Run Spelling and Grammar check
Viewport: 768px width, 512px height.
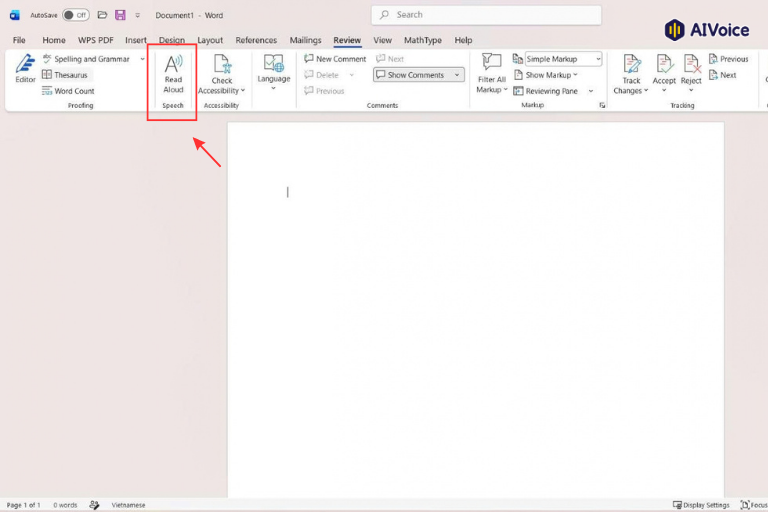pos(86,59)
